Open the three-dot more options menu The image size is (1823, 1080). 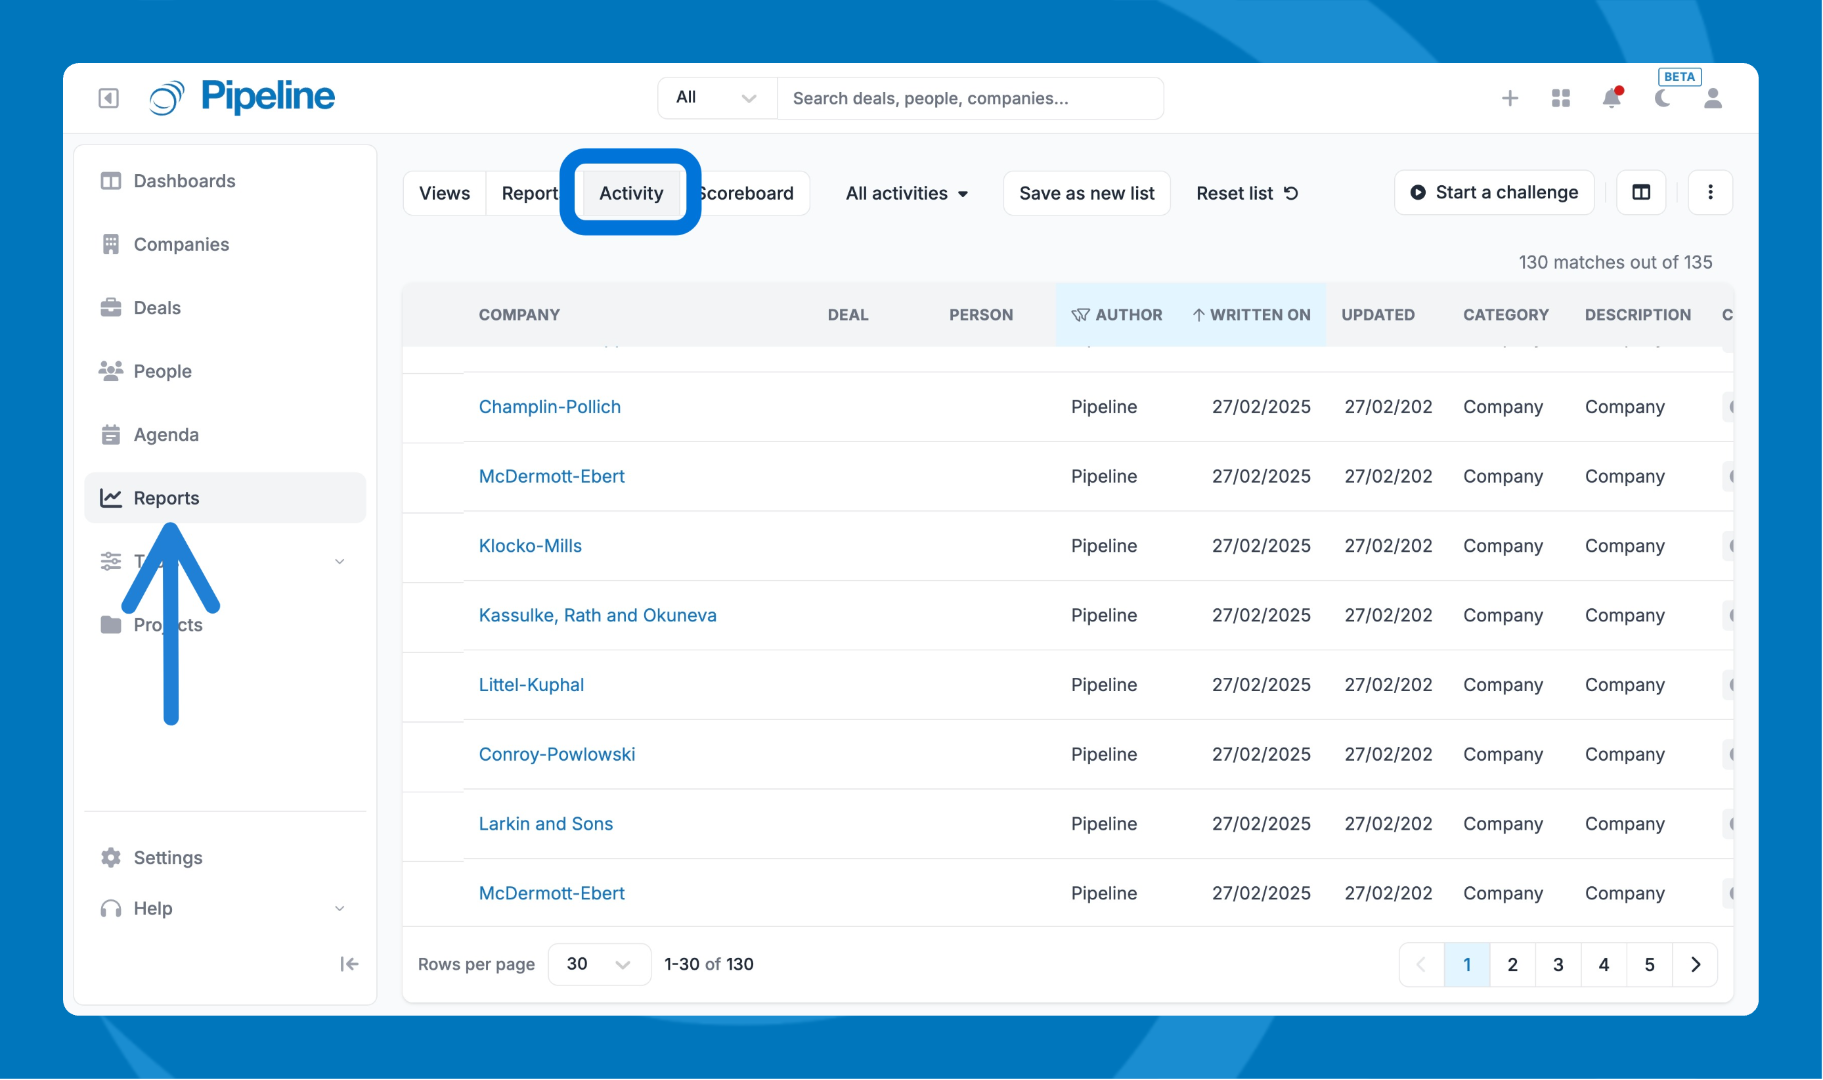coord(1710,192)
